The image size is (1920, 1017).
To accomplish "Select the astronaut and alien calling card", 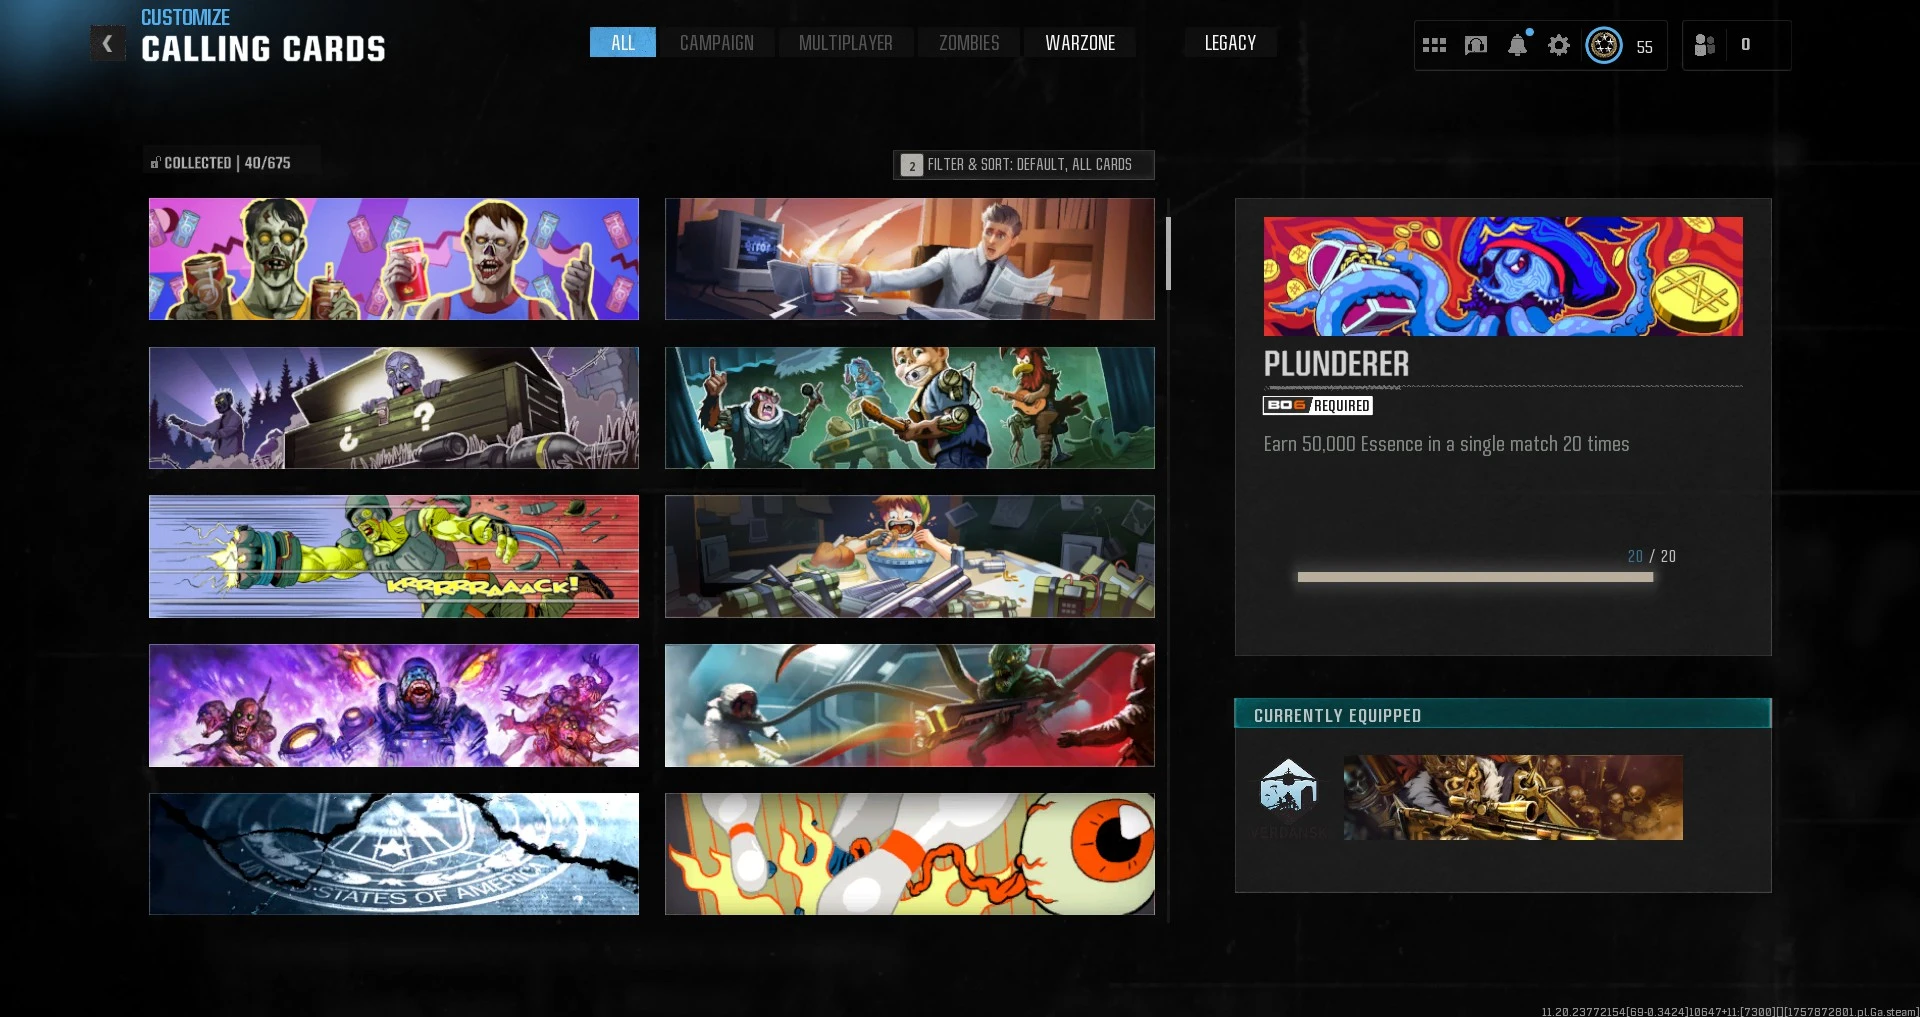I will (910, 706).
